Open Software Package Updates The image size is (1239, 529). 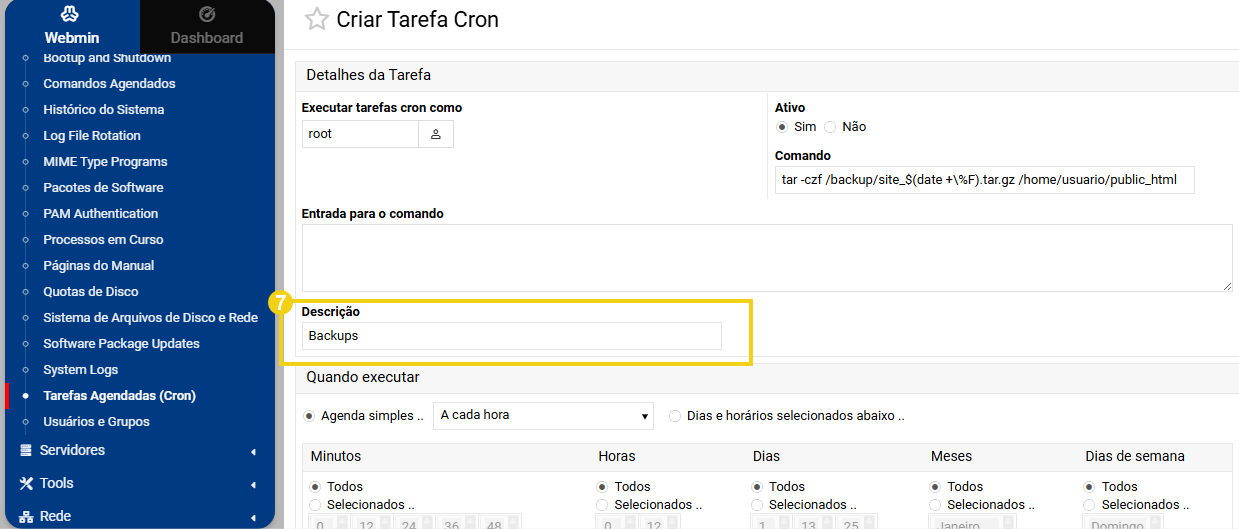click(121, 344)
